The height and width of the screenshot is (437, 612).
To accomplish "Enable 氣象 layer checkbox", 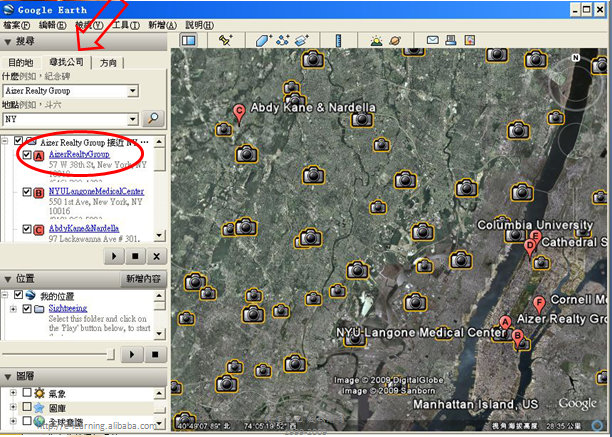I will coord(27,392).
